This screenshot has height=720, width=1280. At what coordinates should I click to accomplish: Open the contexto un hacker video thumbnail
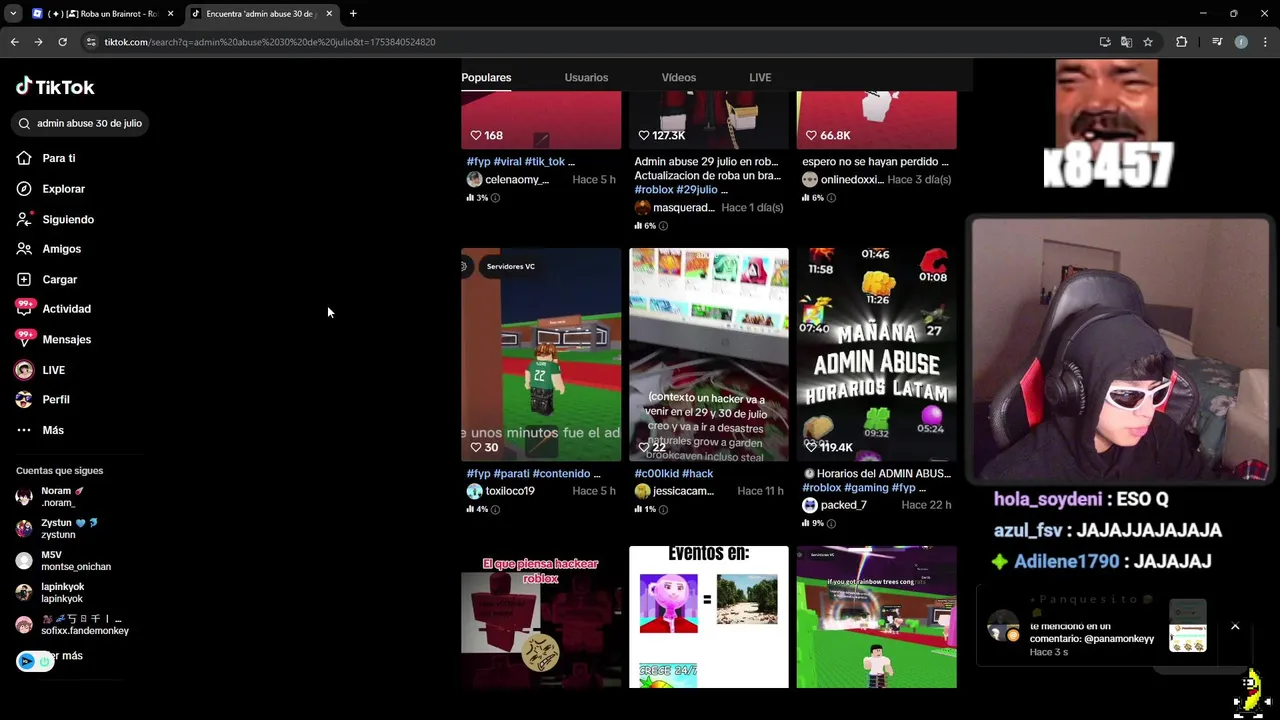709,355
